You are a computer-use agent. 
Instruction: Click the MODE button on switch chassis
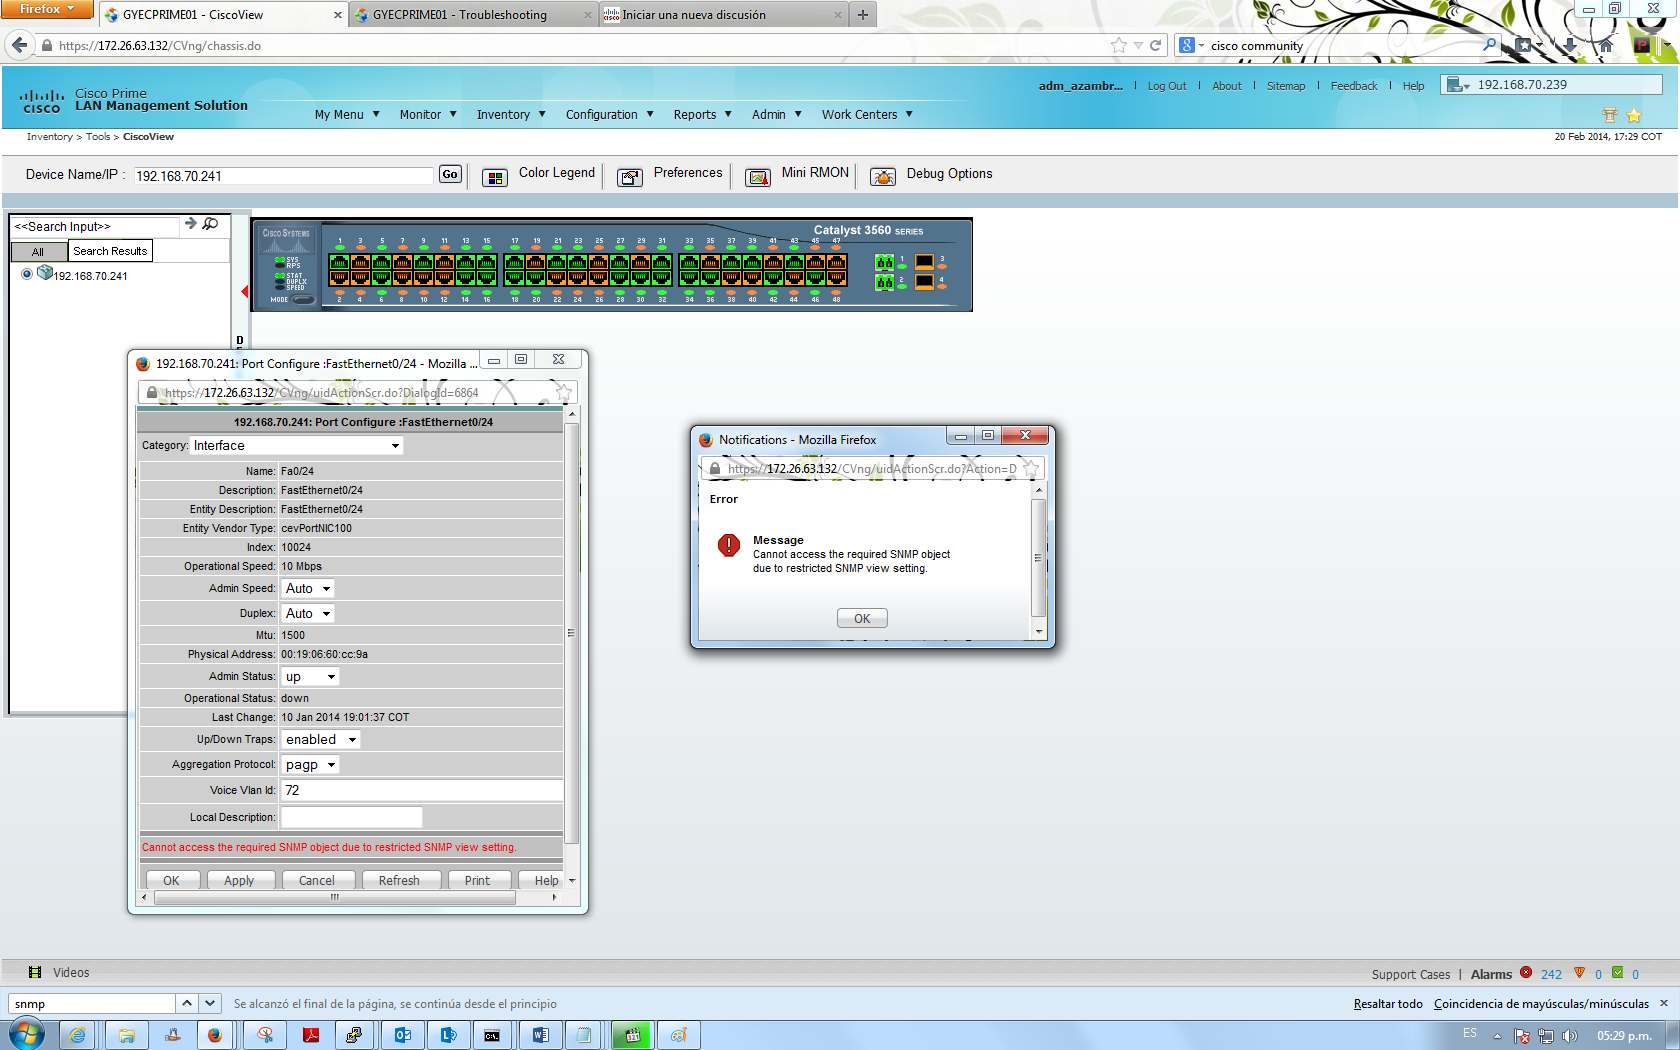tap(302, 299)
